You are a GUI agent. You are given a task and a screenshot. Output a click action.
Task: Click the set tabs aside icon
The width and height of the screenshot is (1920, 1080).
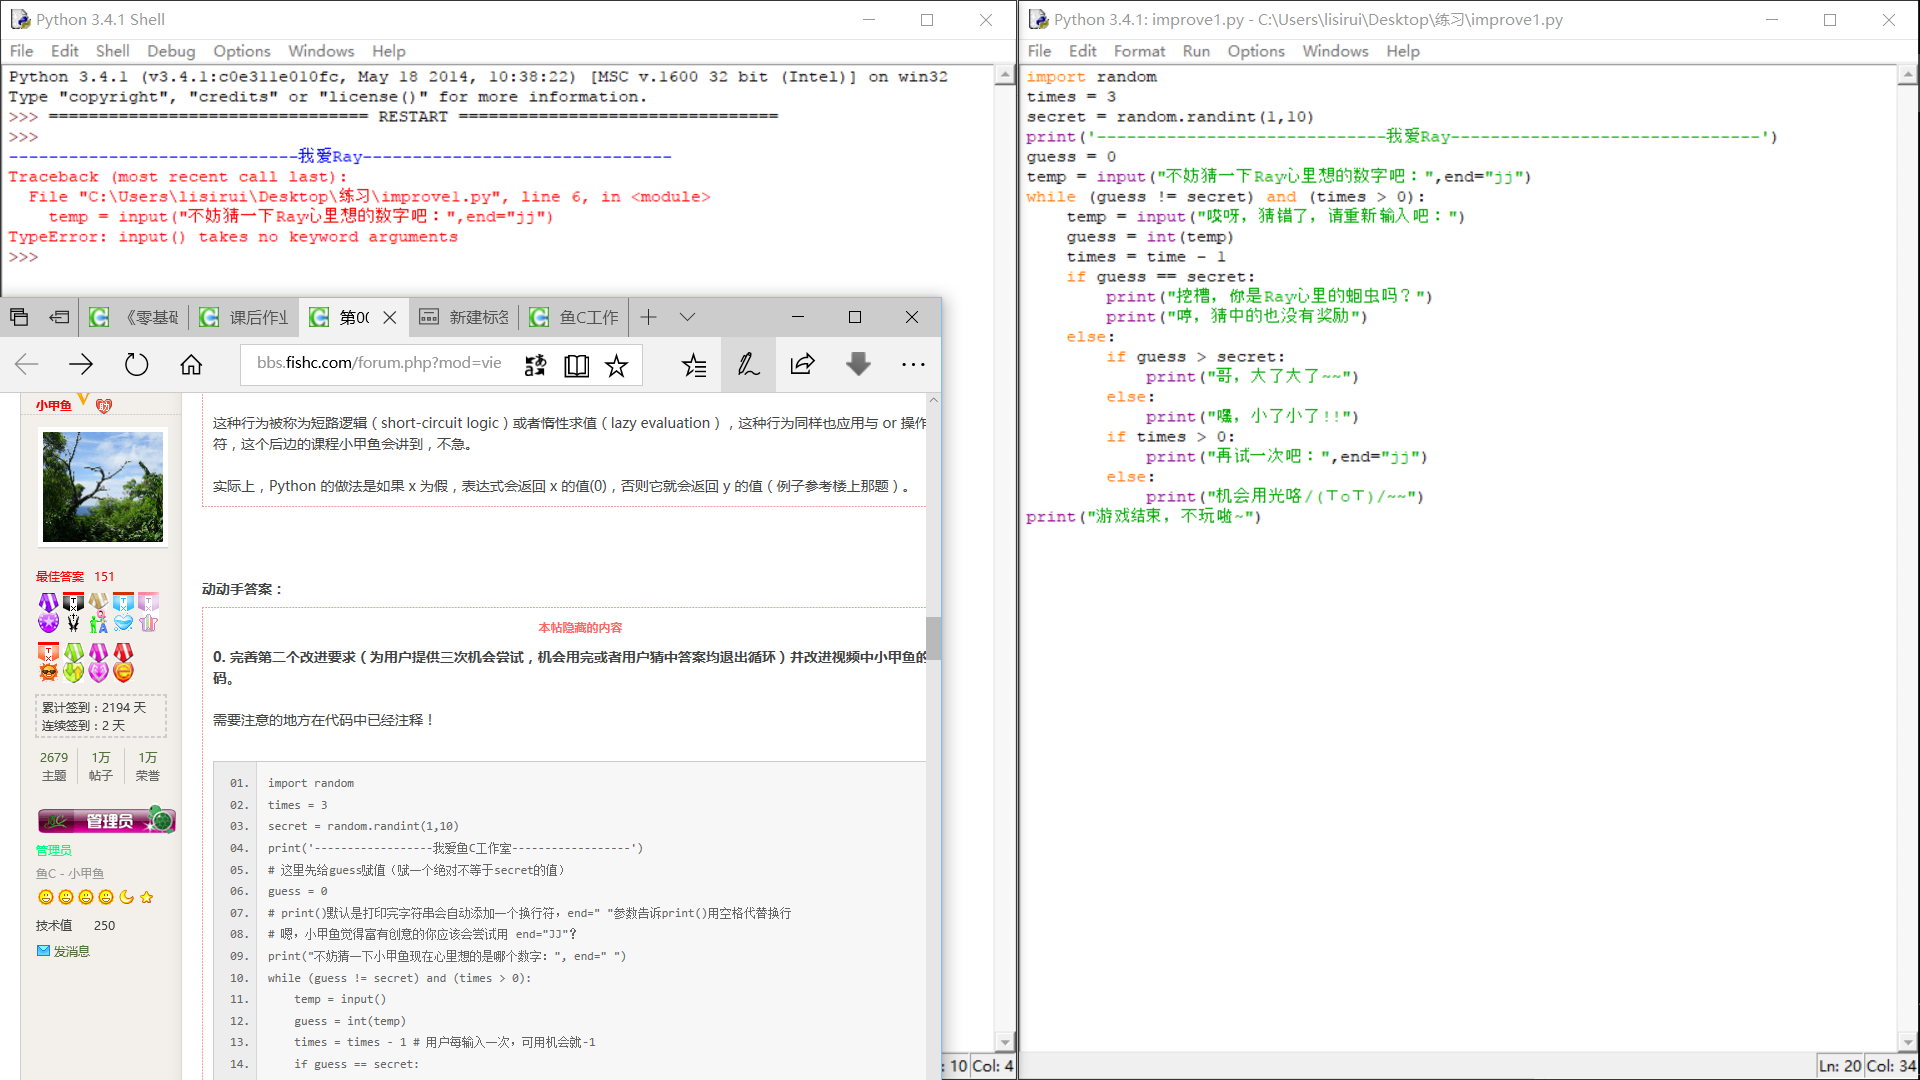(x=59, y=317)
